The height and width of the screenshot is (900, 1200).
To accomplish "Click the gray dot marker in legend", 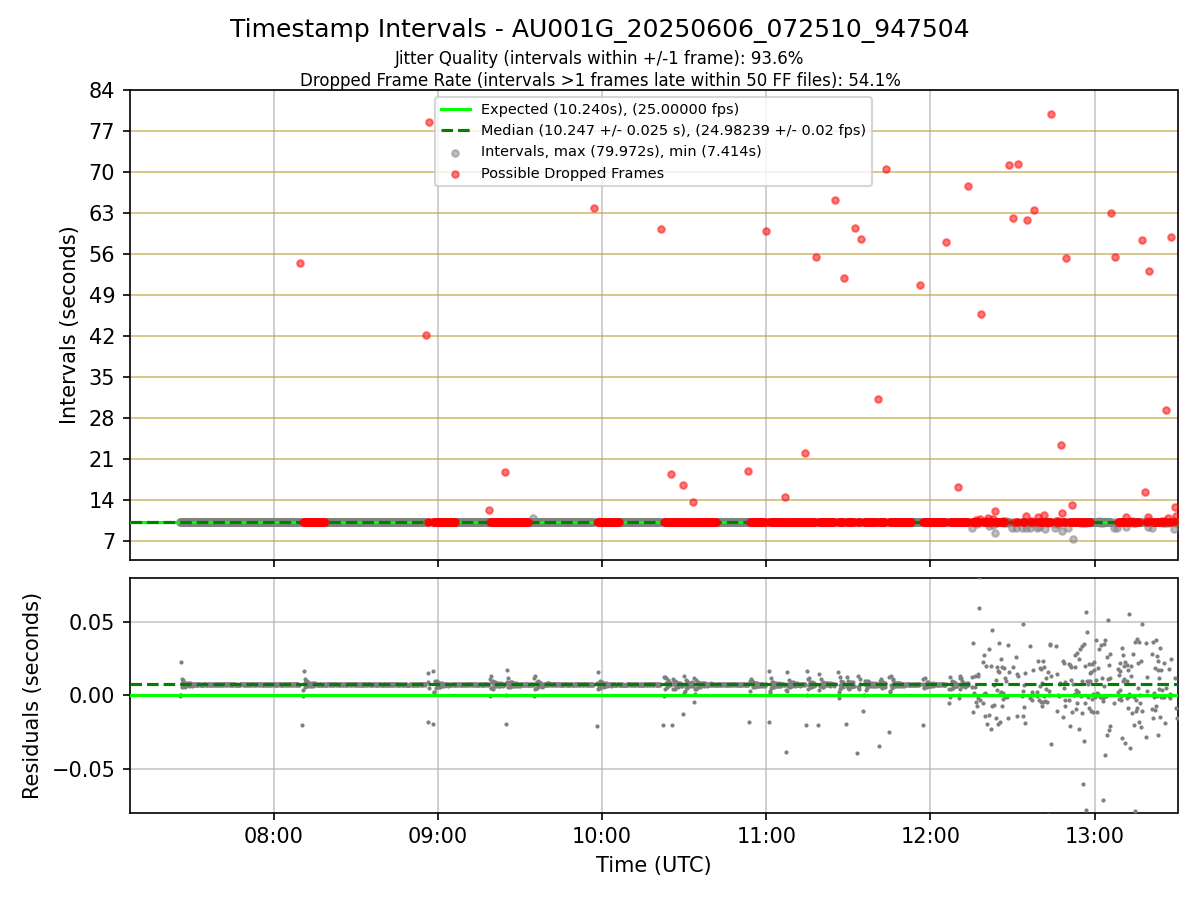I will point(456,152).
